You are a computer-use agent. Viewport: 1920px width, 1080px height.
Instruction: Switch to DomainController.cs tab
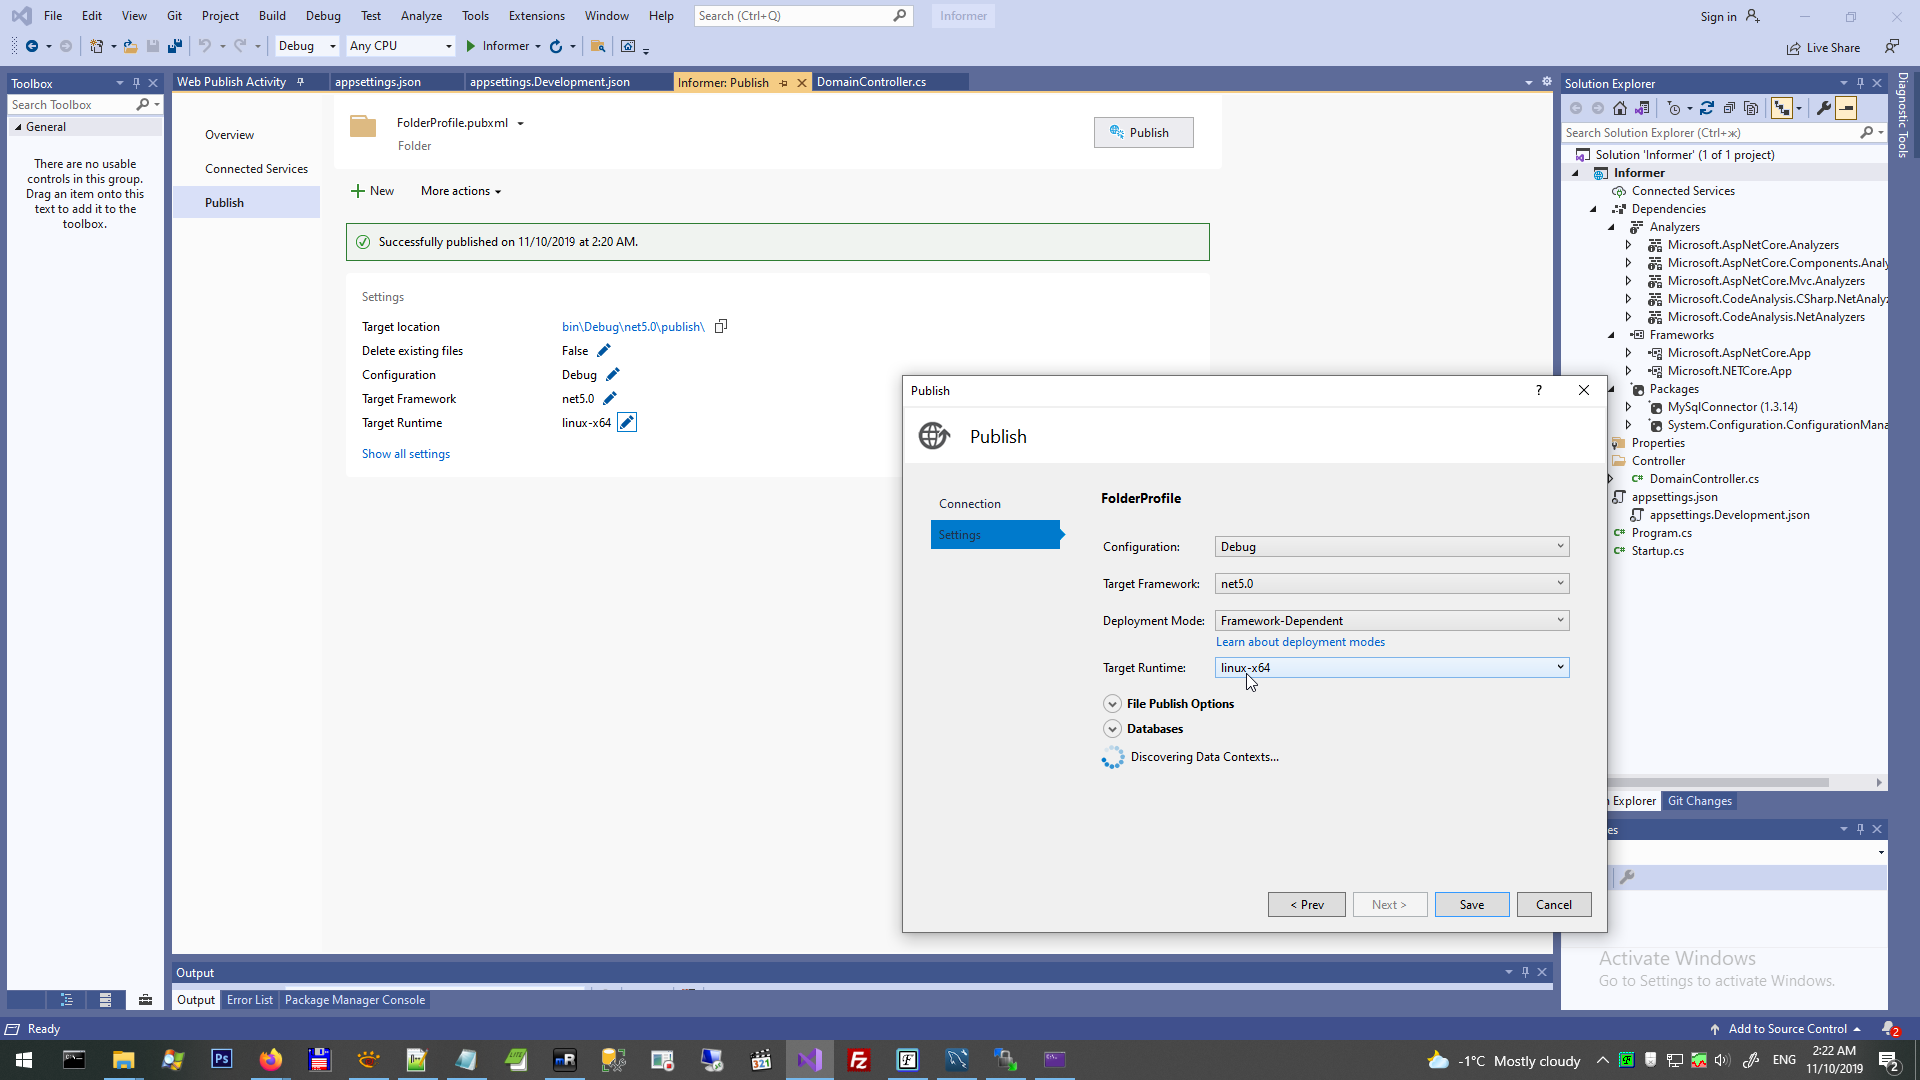[x=871, y=82]
